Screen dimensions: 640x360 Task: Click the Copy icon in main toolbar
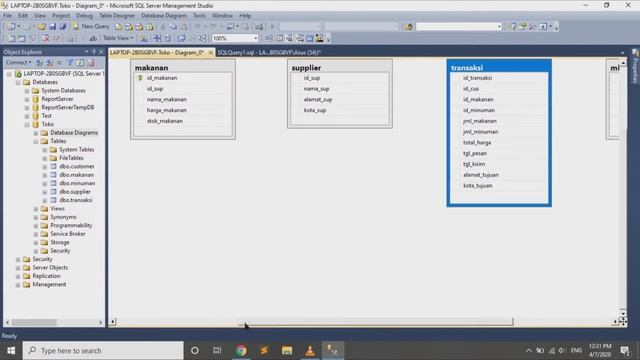pos(173,27)
